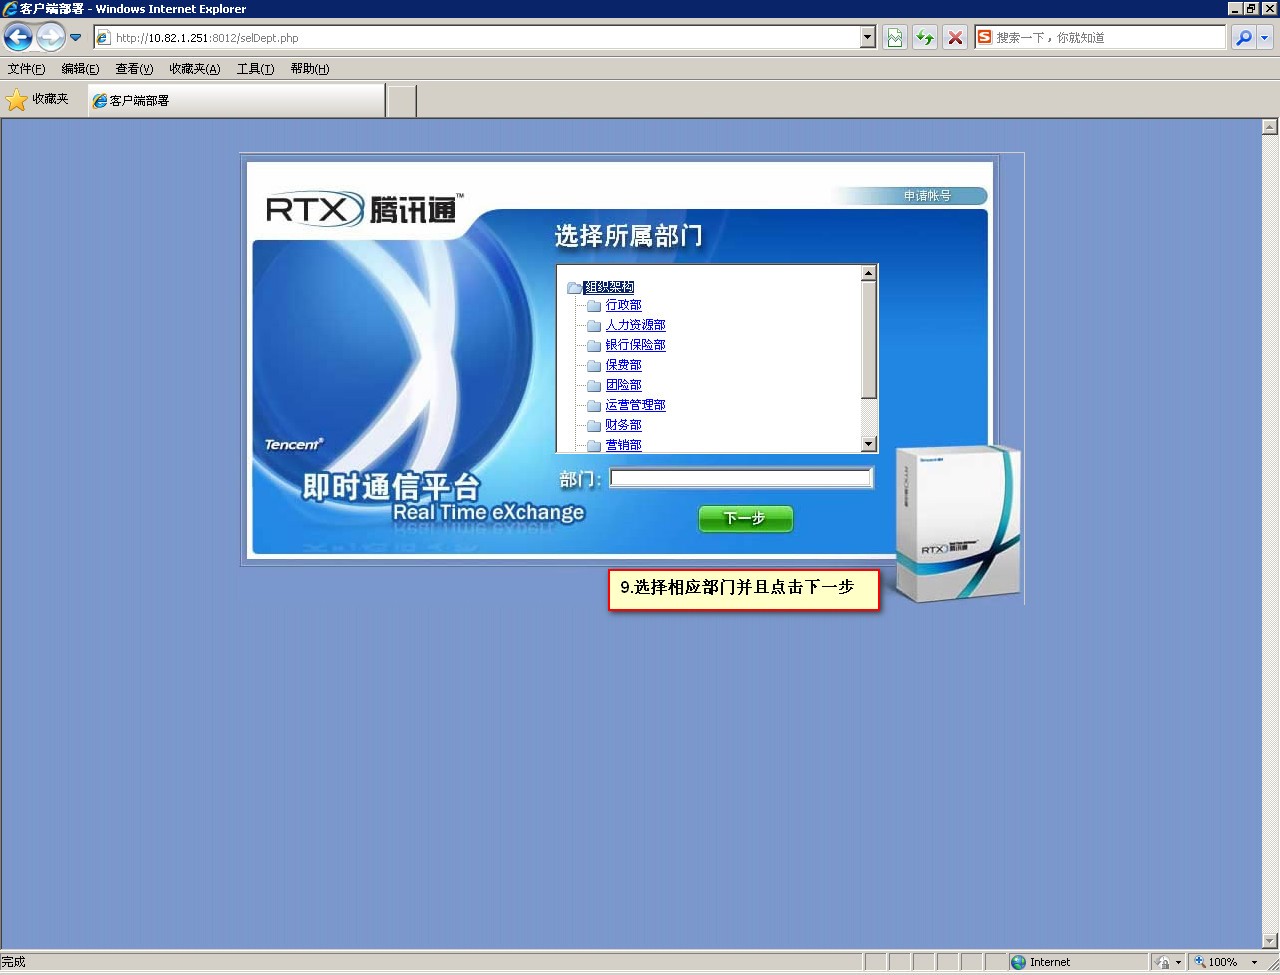Viewport: 1280px width, 975px height.
Task: Click the browser Back arrow button
Action: [x=19, y=38]
